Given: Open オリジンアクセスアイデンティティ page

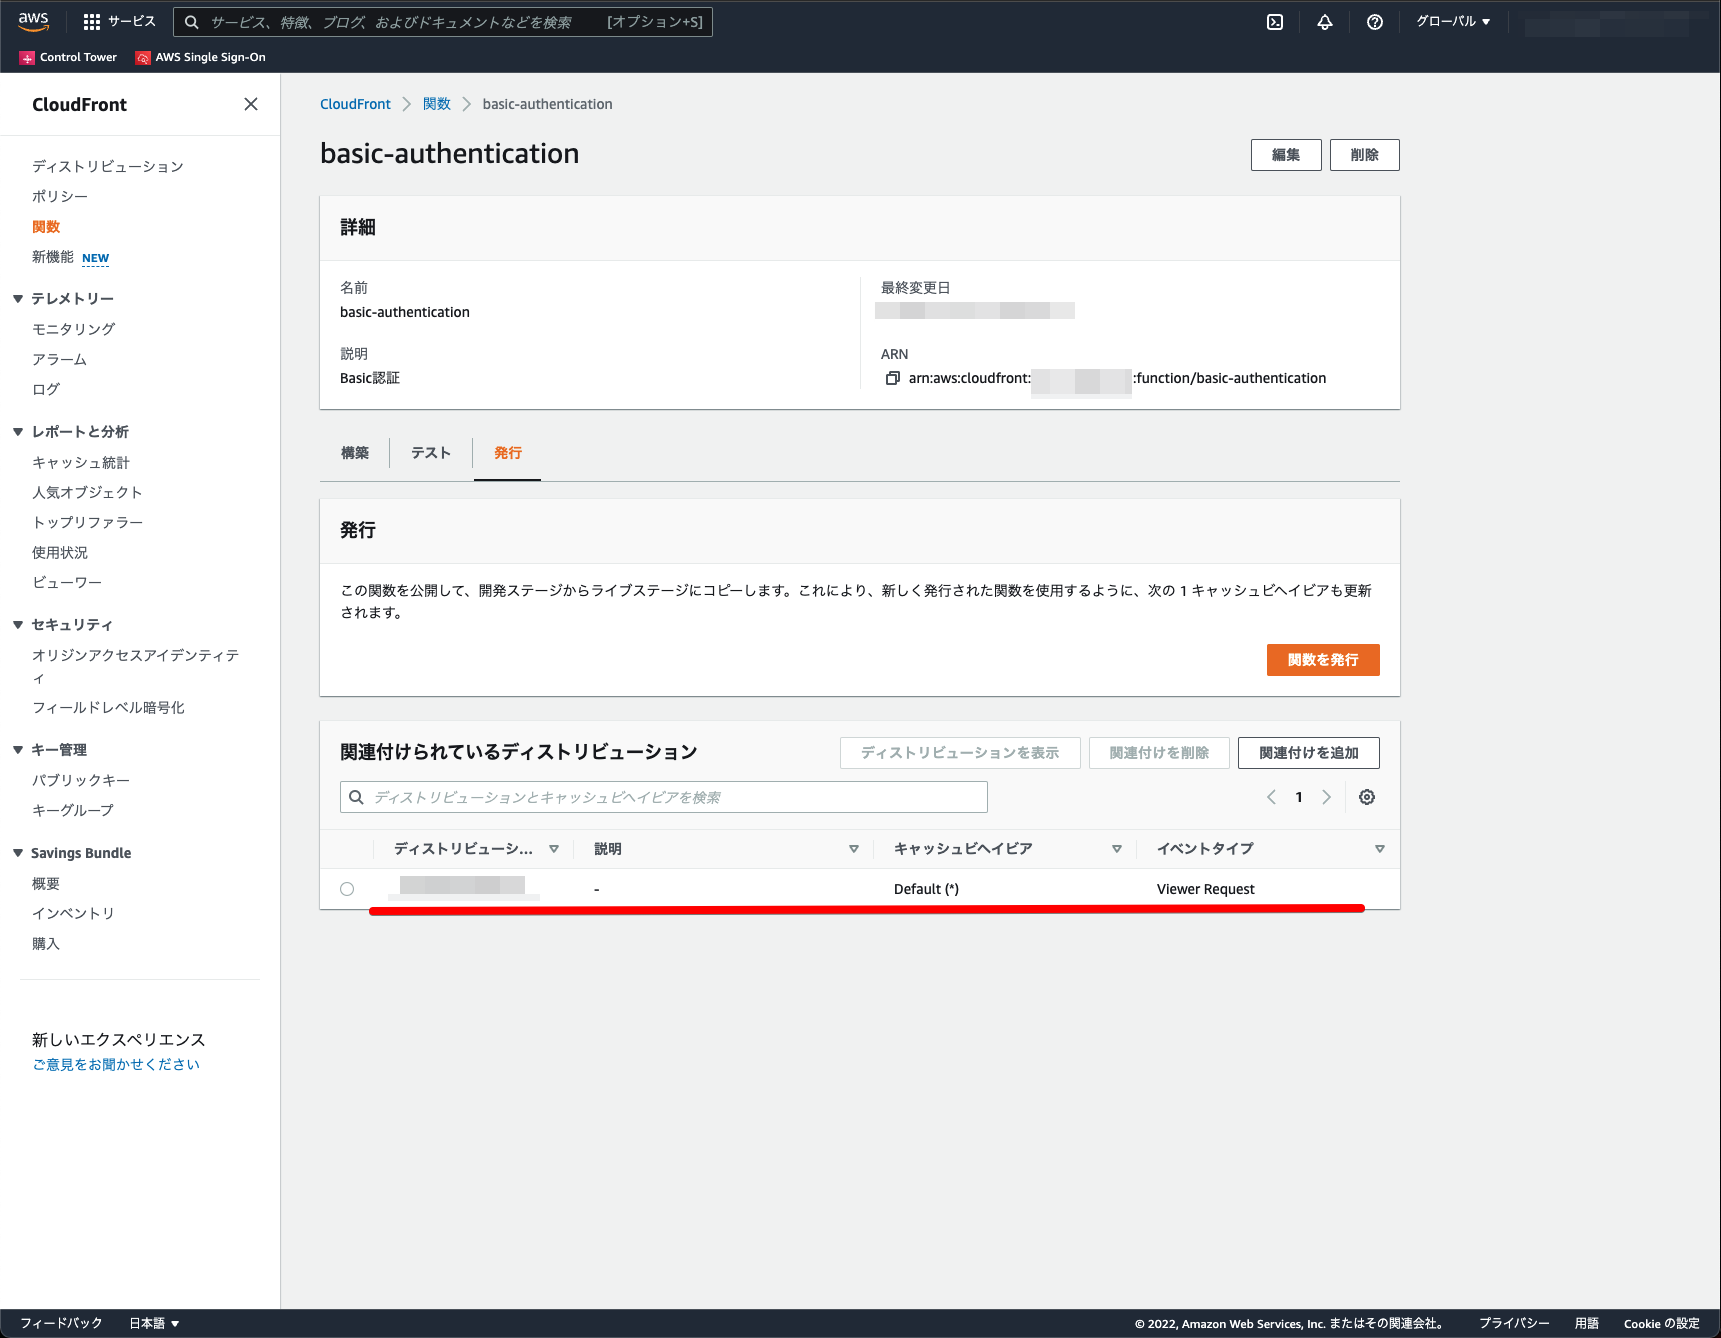Looking at the screenshot, I should [x=136, y=666].
